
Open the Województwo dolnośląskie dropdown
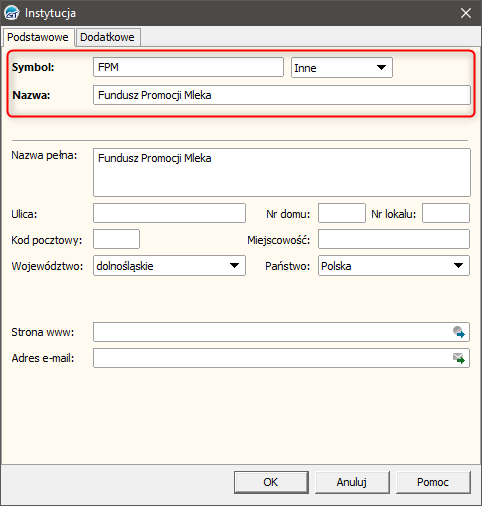point(169,266)
